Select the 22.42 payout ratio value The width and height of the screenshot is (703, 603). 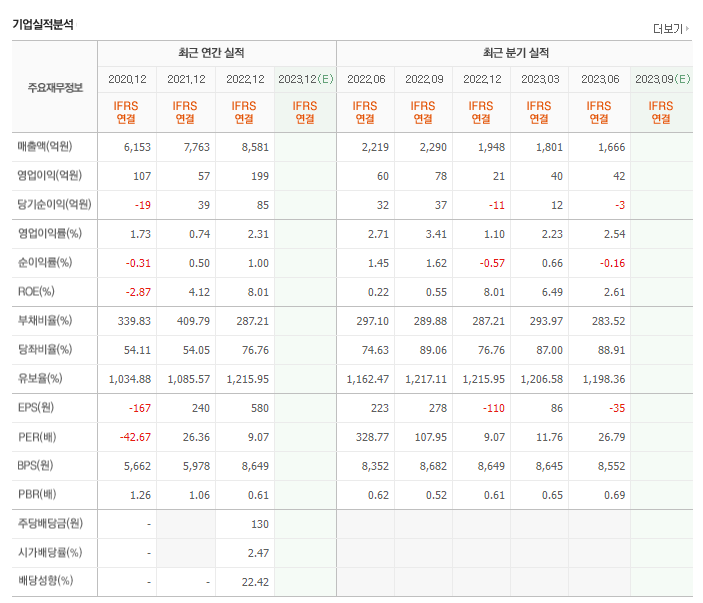(x=255, y=582)
